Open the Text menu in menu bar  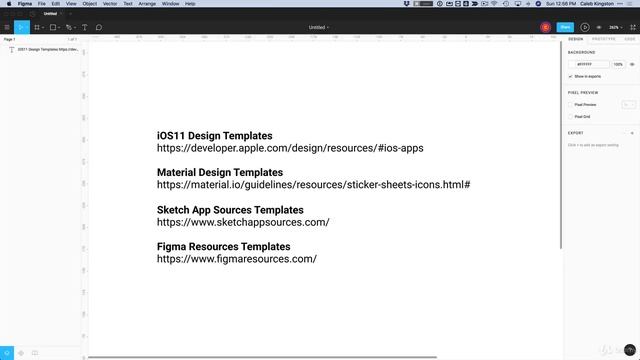[x=128, y=4]
